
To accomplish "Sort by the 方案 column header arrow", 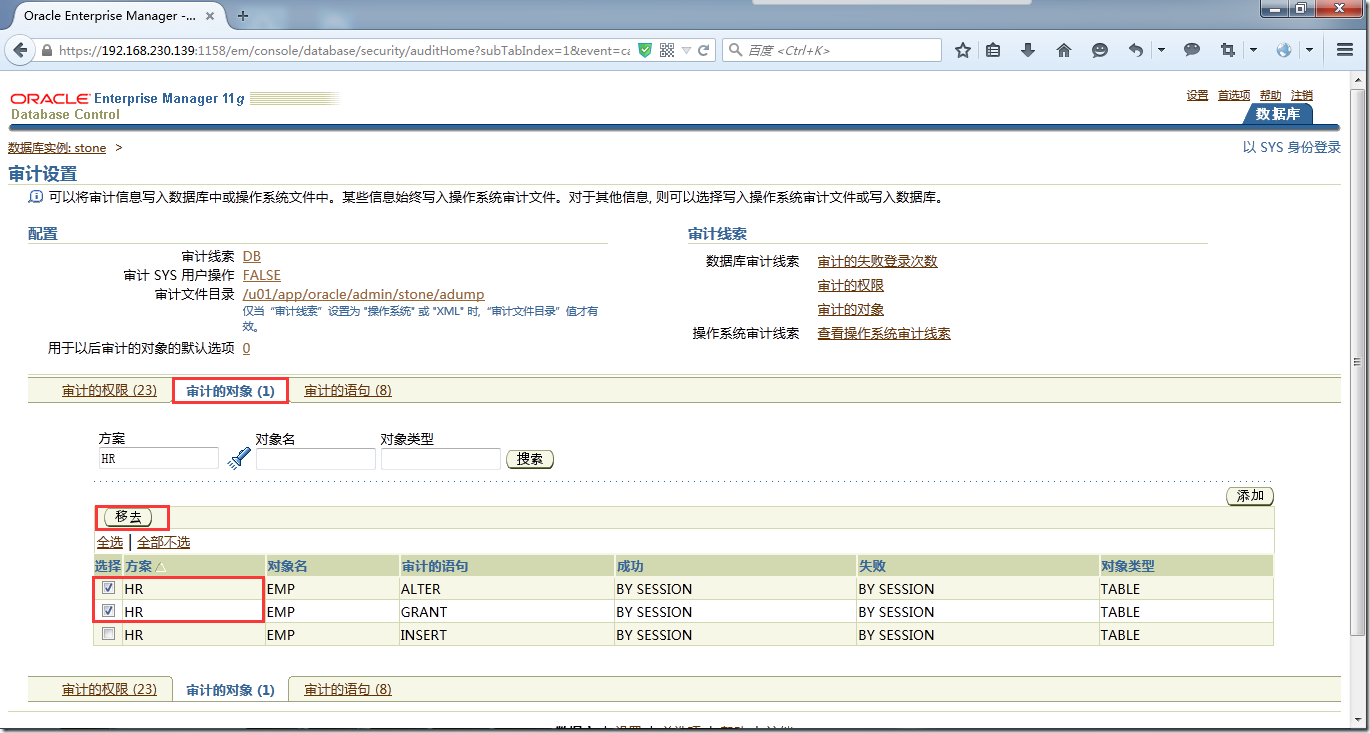I will coord(160,567).
